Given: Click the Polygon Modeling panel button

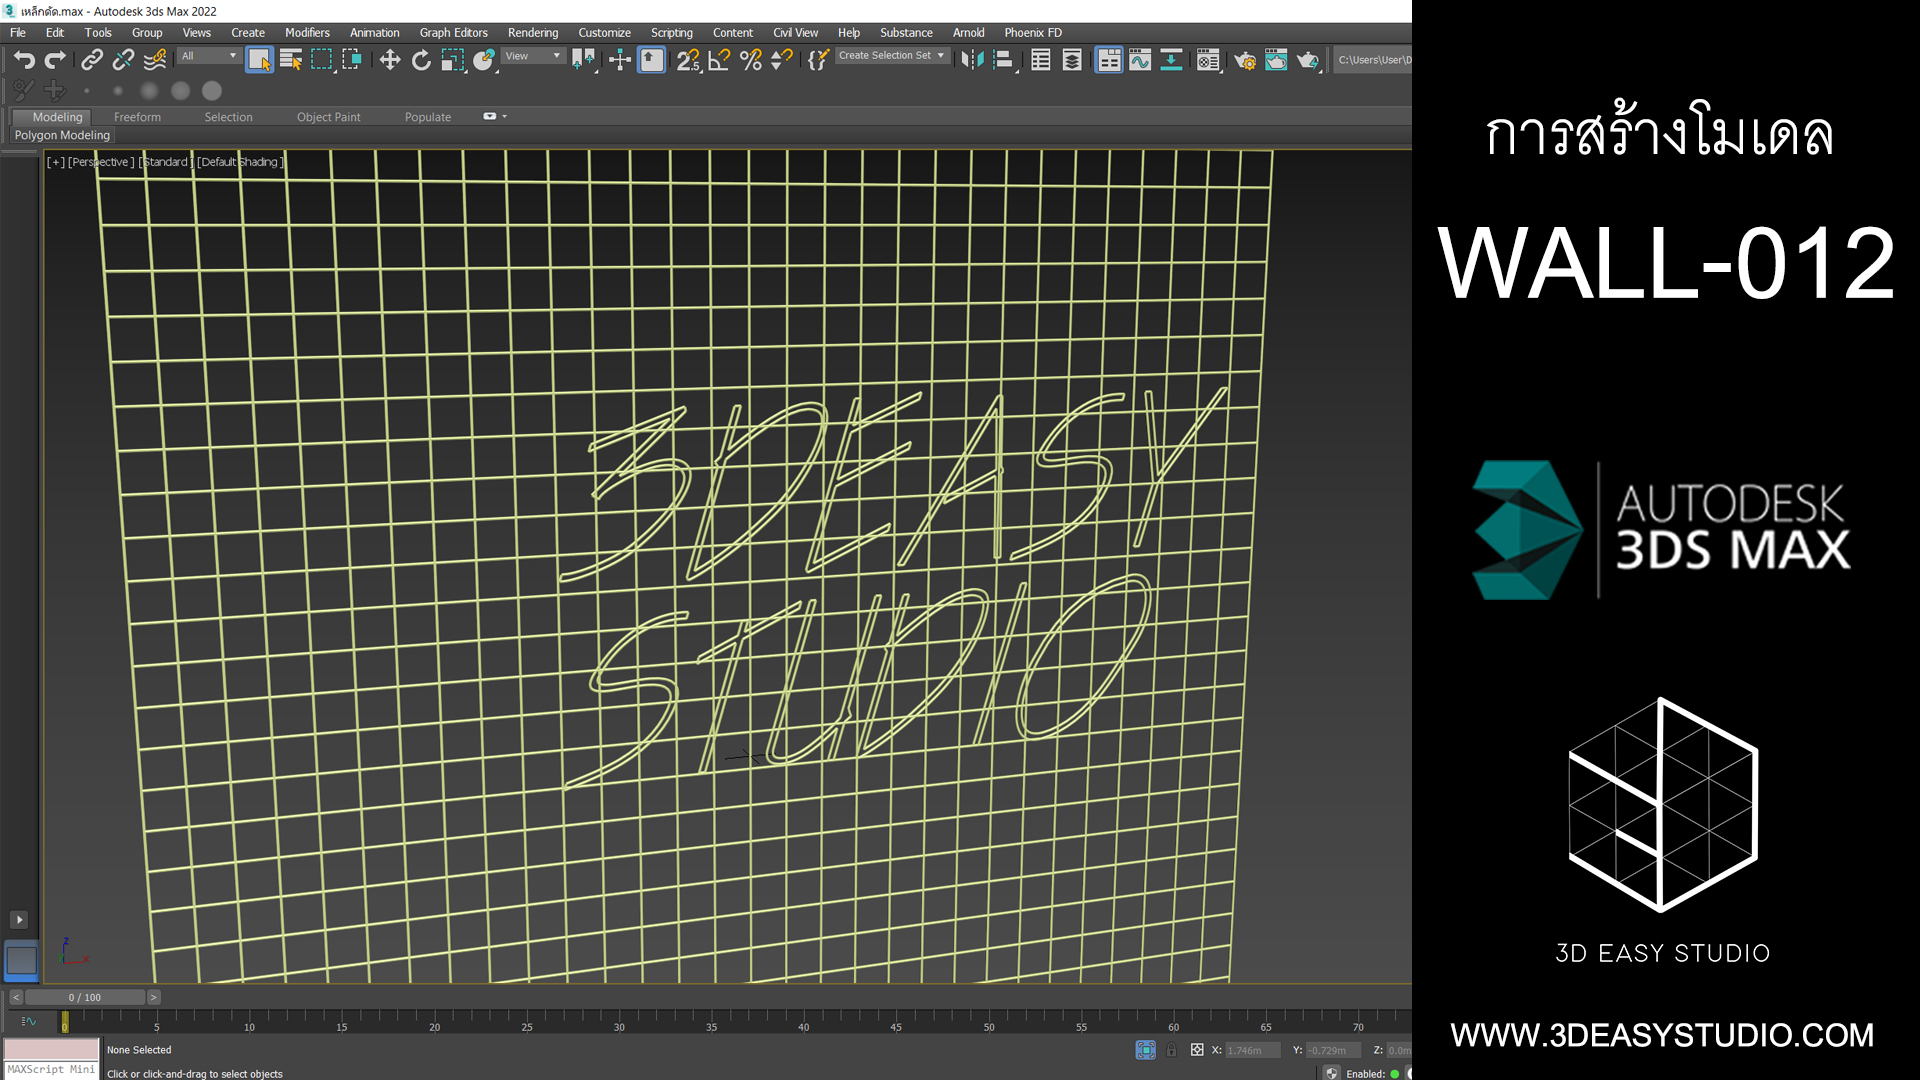Looking at the screenshot, I should 62,135.
